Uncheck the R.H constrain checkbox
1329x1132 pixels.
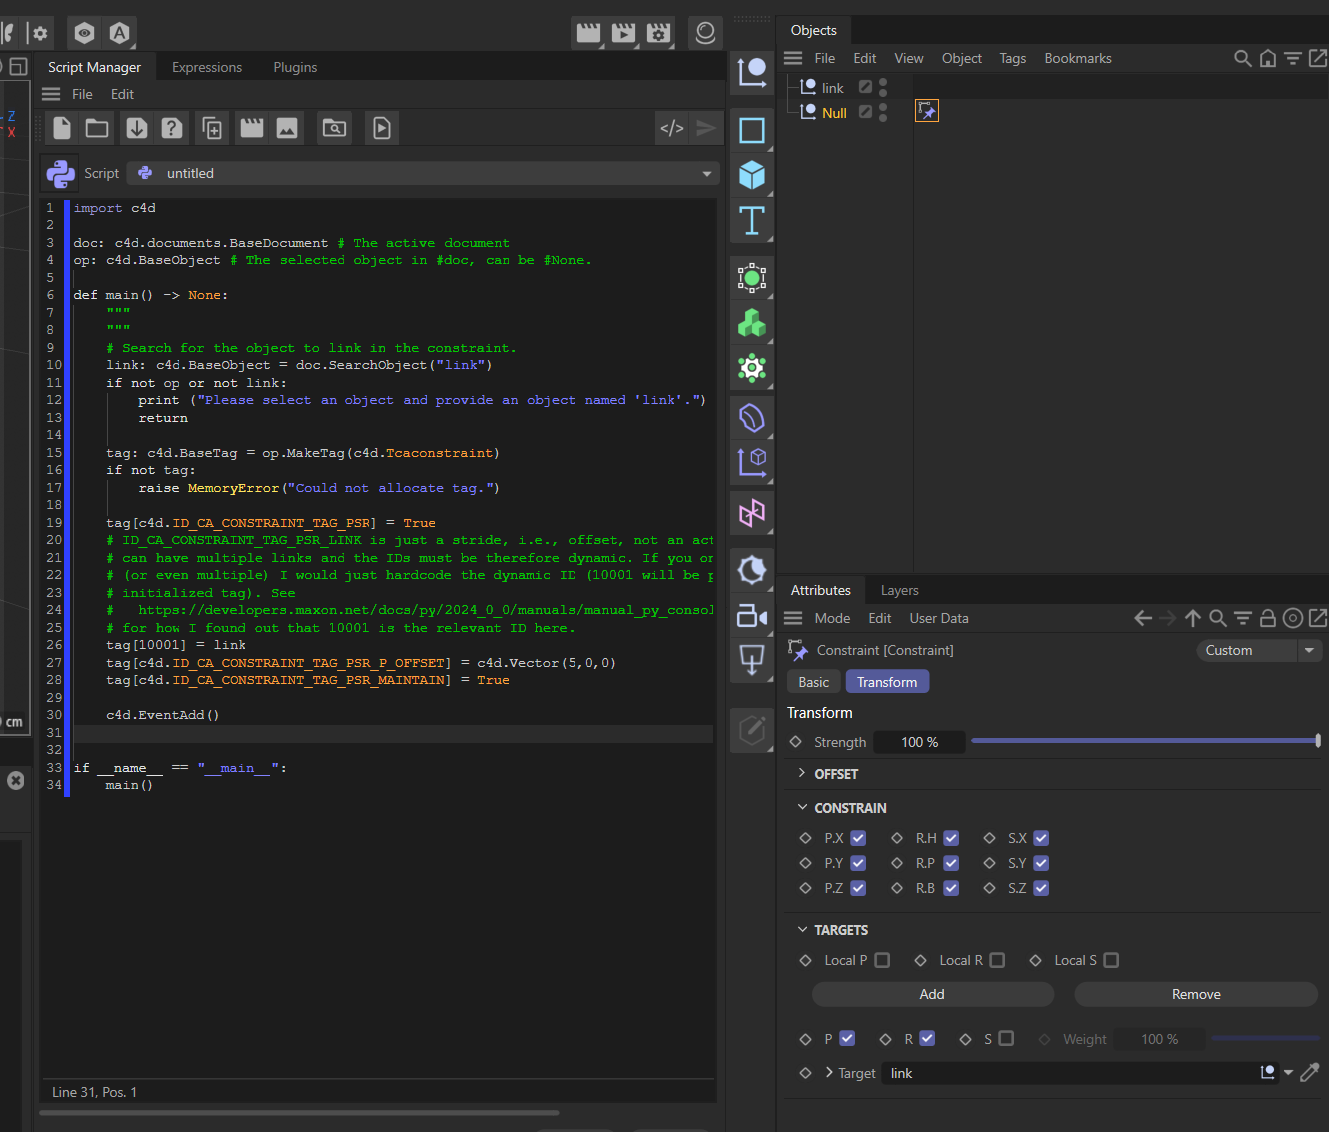951,838
